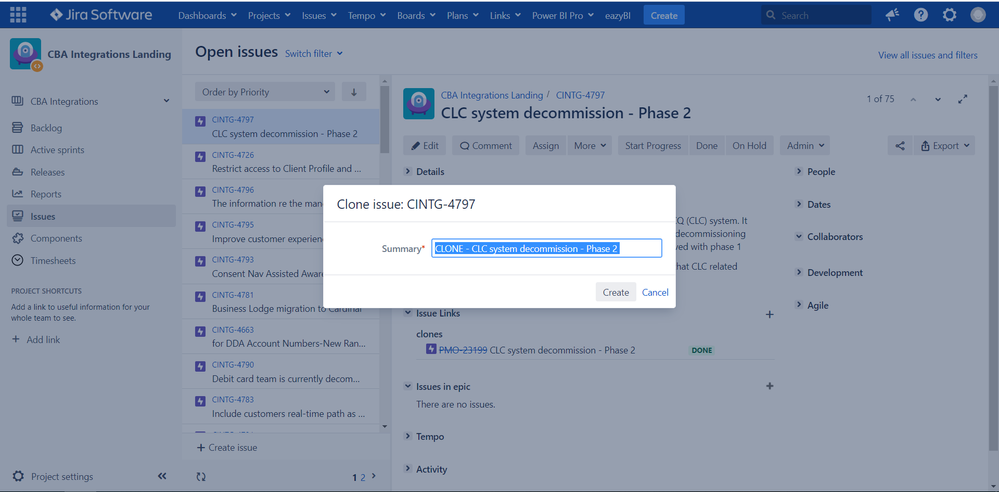Click the blue Create button in the top bar
The width and height of the screenshot is (999, 492).
tap(664, 15)
